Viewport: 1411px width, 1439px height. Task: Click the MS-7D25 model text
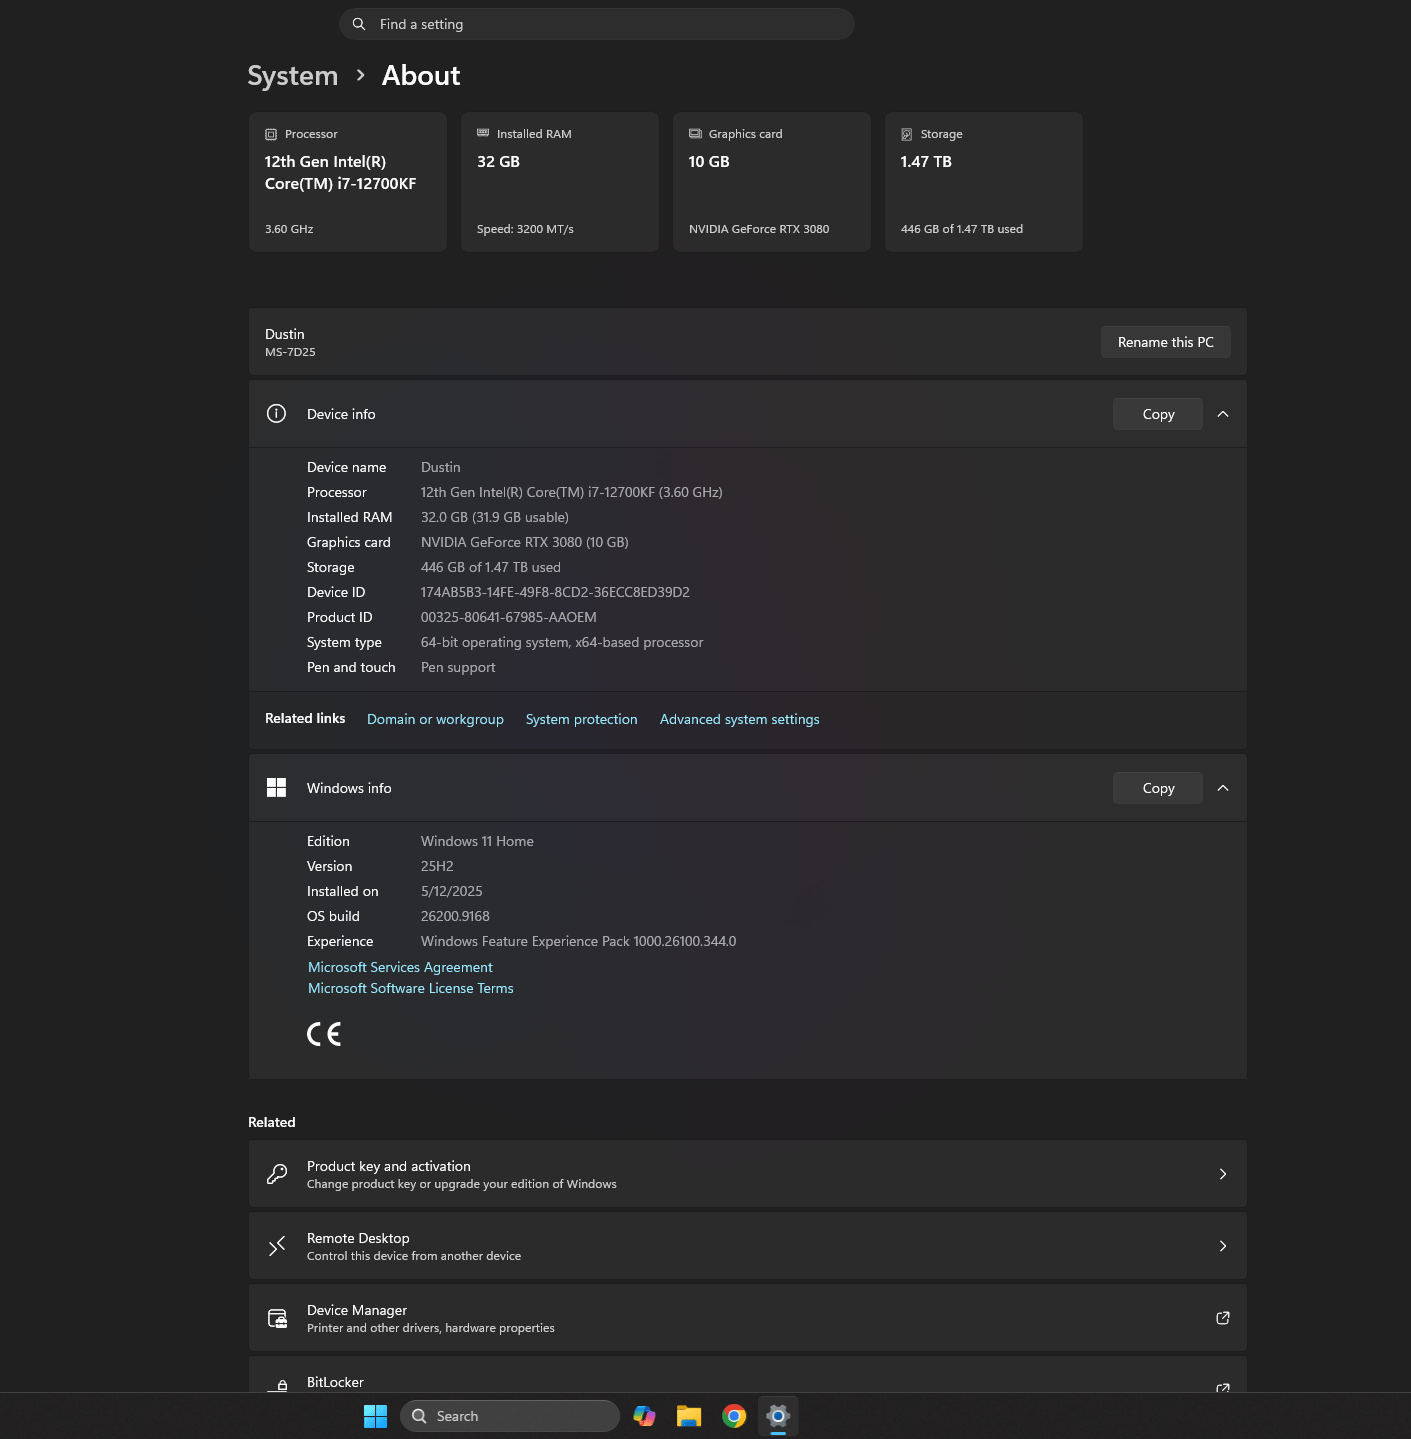(x=290, y=352)
